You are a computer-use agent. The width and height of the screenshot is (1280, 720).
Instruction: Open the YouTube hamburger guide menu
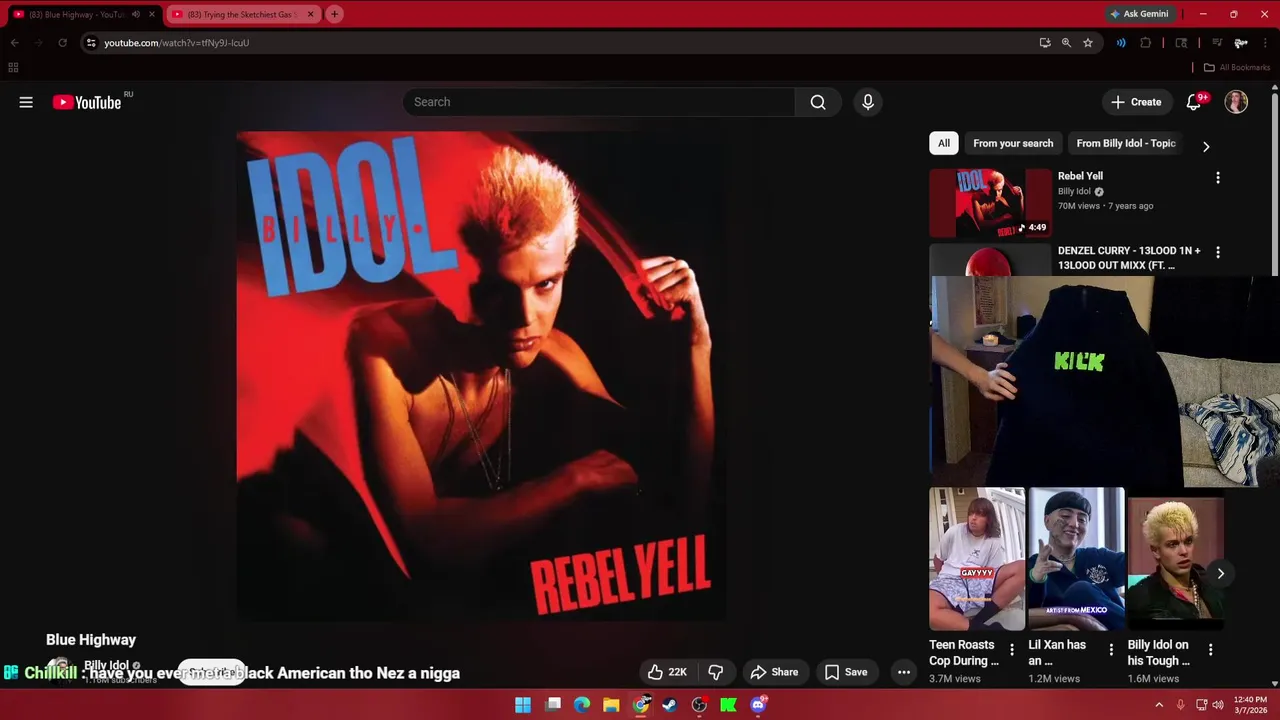pos(26,102)
